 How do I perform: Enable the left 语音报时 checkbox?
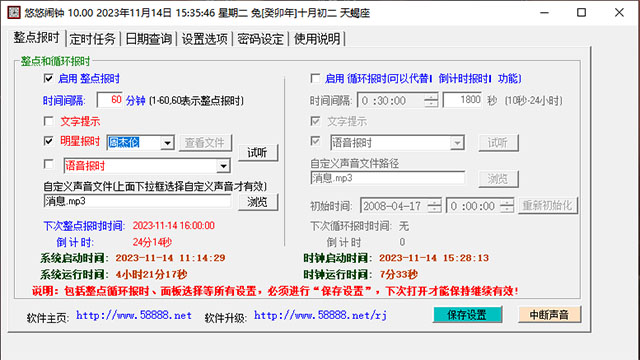click(x=49, y=164)
